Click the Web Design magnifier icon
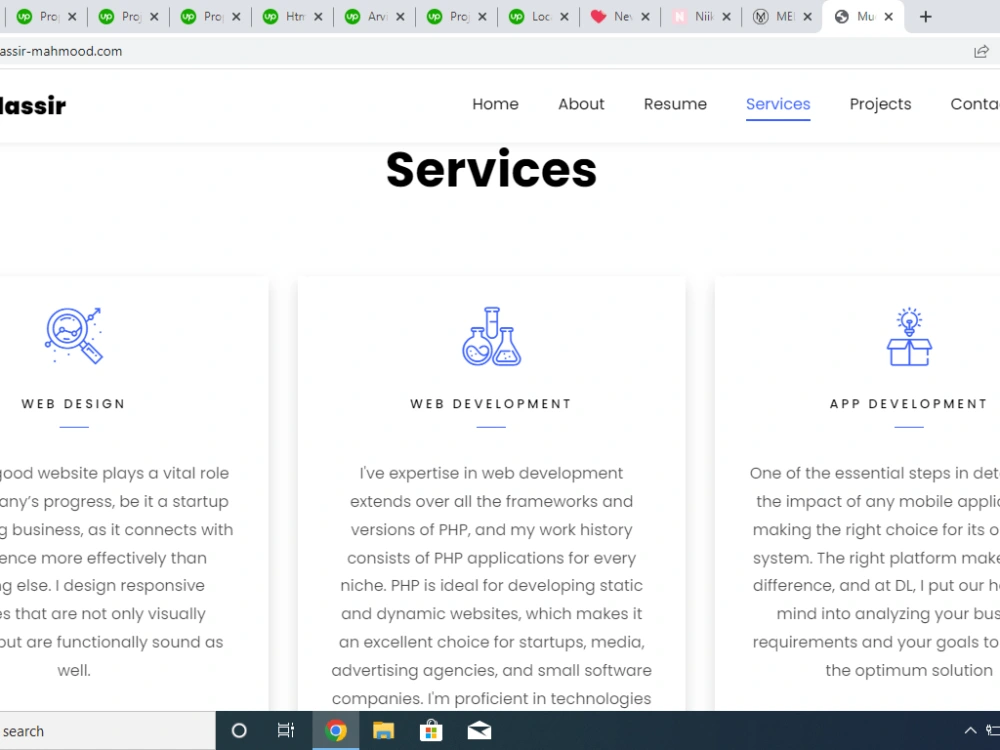The height and width of the screenshot is (750, 1000). point(73,335)
